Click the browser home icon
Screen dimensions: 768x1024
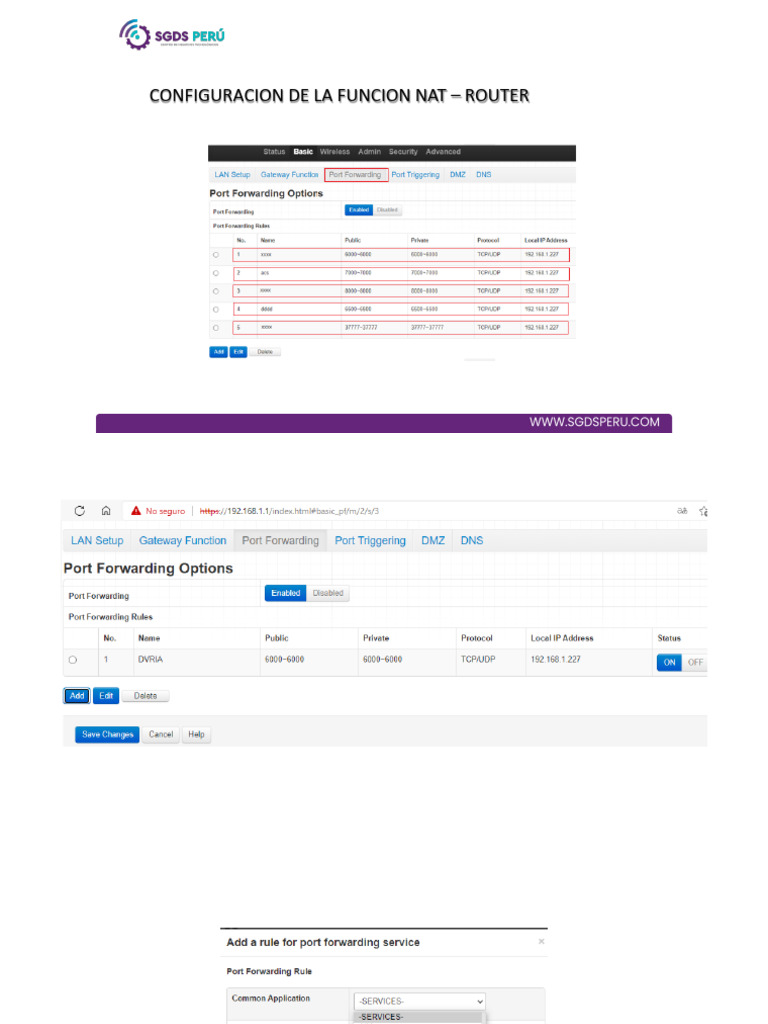106,511
